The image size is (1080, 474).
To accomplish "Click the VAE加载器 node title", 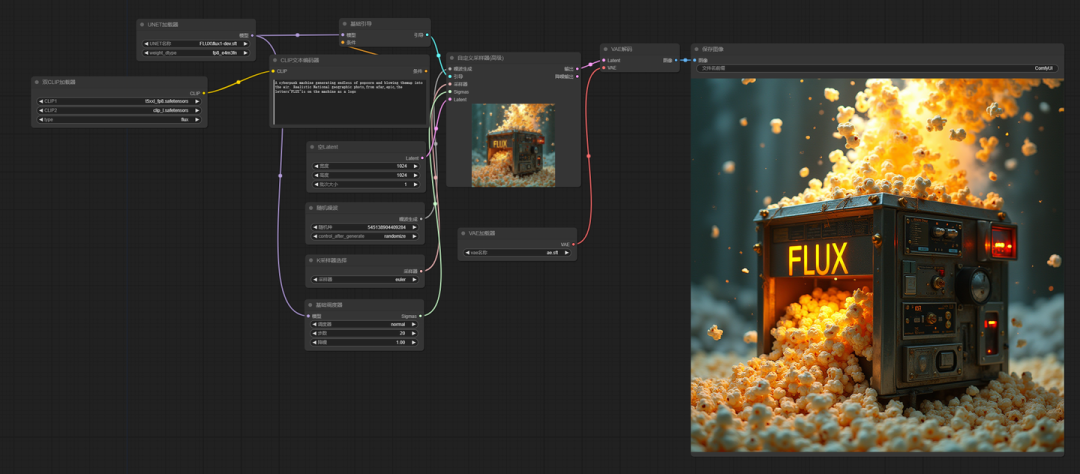I will tap(482, 233).
